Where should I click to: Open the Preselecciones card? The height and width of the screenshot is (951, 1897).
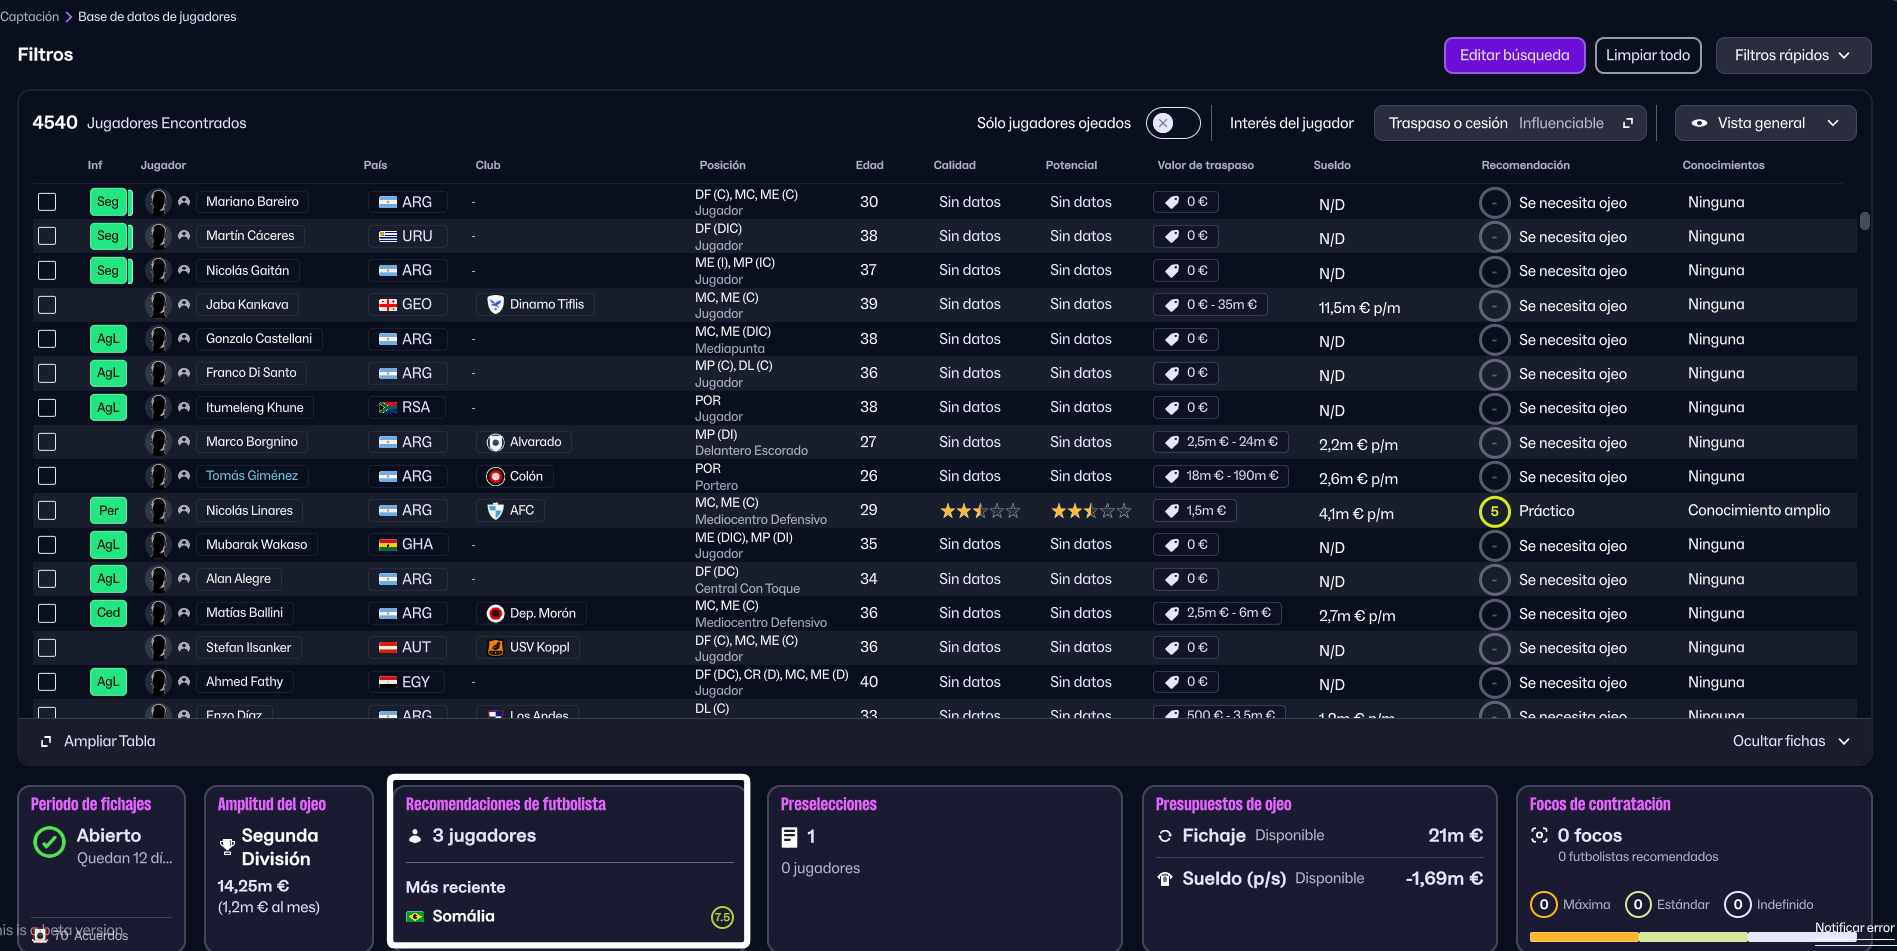click(x=944, y=866)
